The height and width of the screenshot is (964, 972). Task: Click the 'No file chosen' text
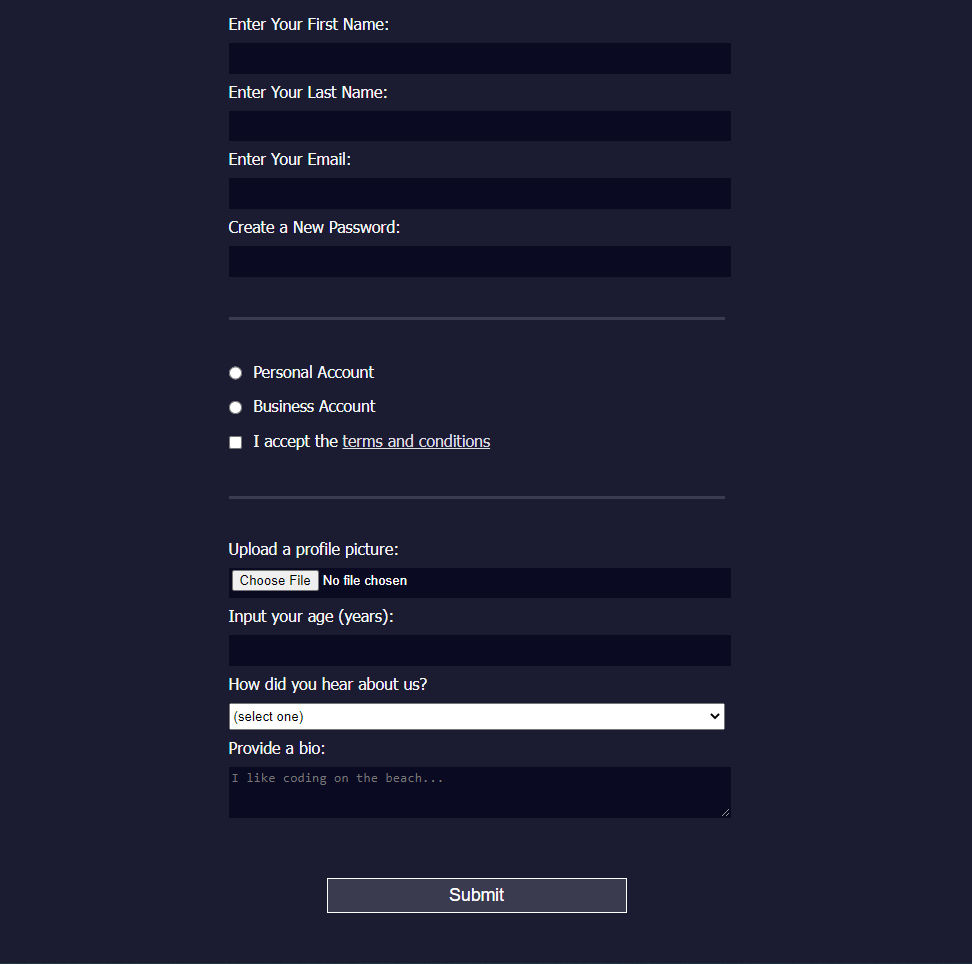[x=364, y=580]
